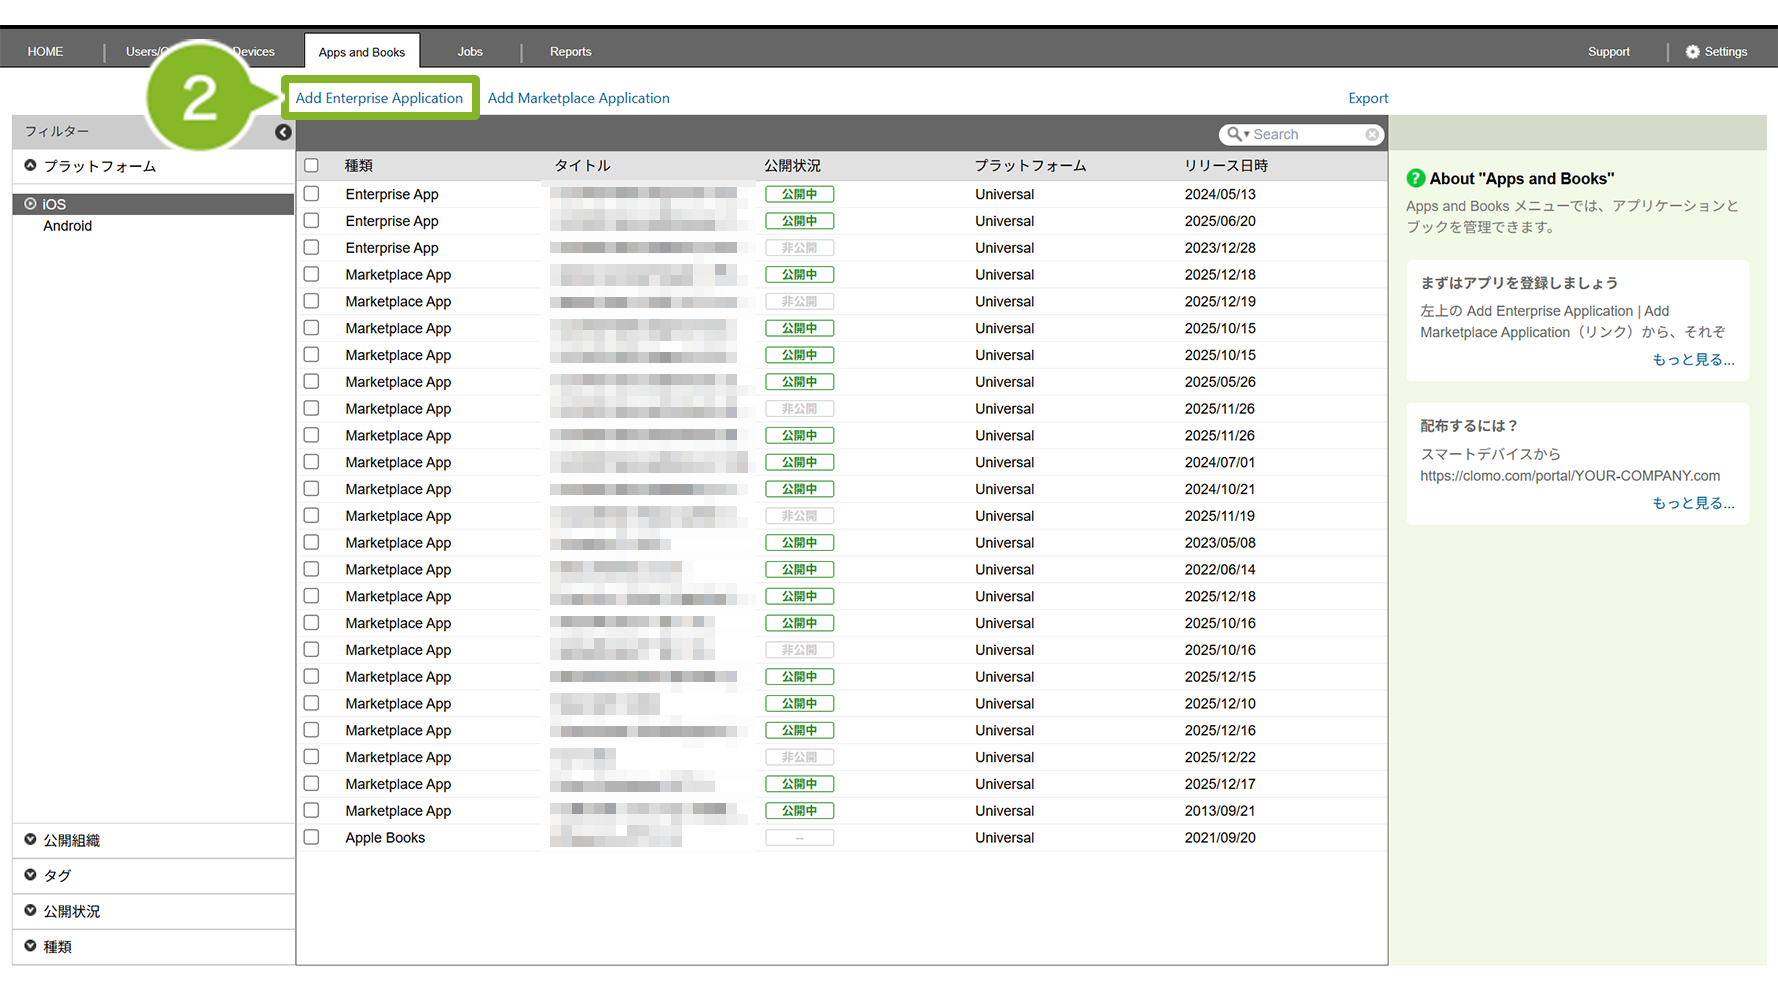Image resolution: width=1778 pixels, height=1000 pixels.
Task: Collapse the filter sidebar with arrow icon
Action: pyautogui.click(x=283, y=132)
